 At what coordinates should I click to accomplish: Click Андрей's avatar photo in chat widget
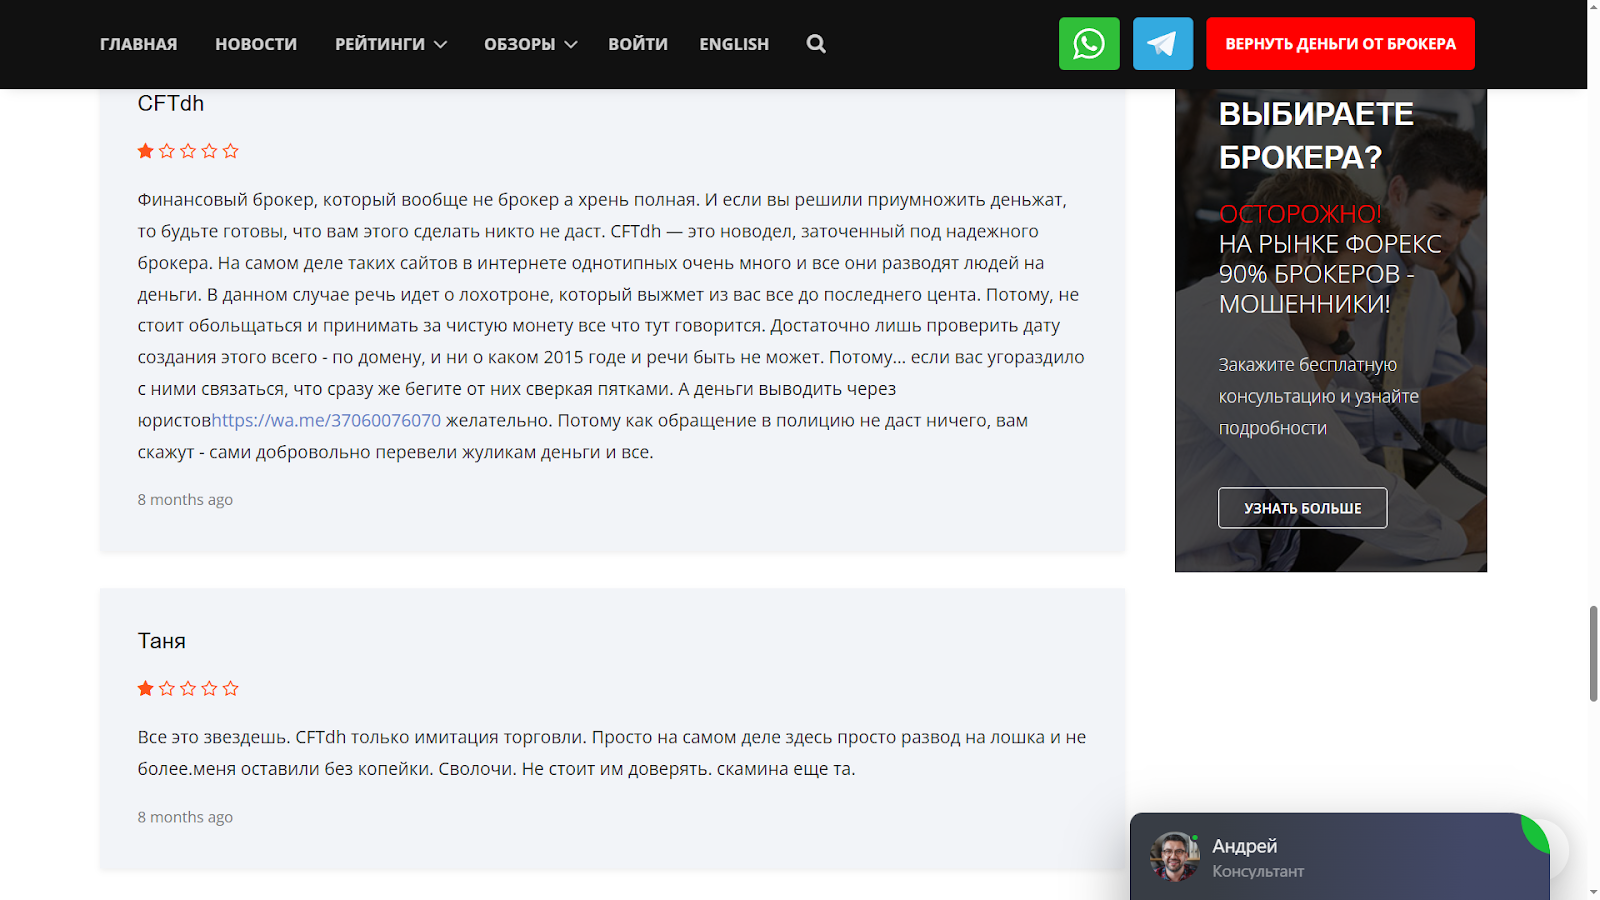pyautogui.click(x=1175, y=857)
